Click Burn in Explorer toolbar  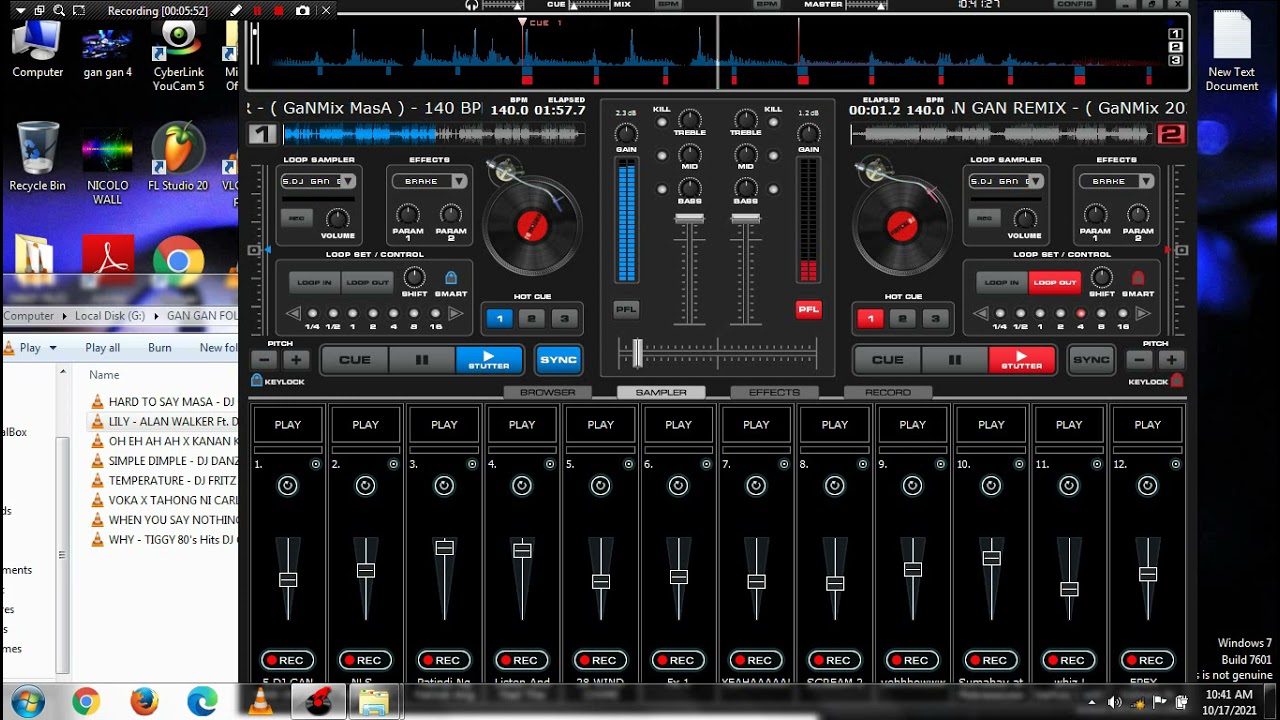(159, 348)
